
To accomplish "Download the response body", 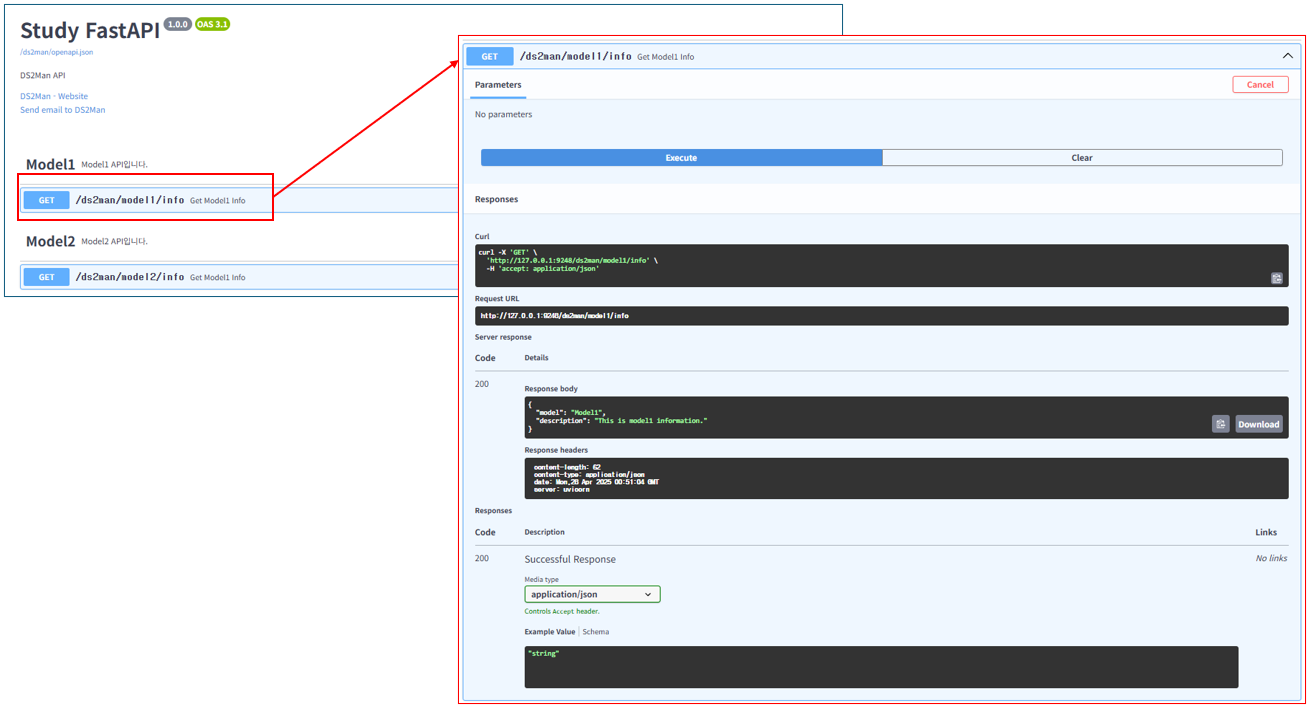I will point(1258,424).
